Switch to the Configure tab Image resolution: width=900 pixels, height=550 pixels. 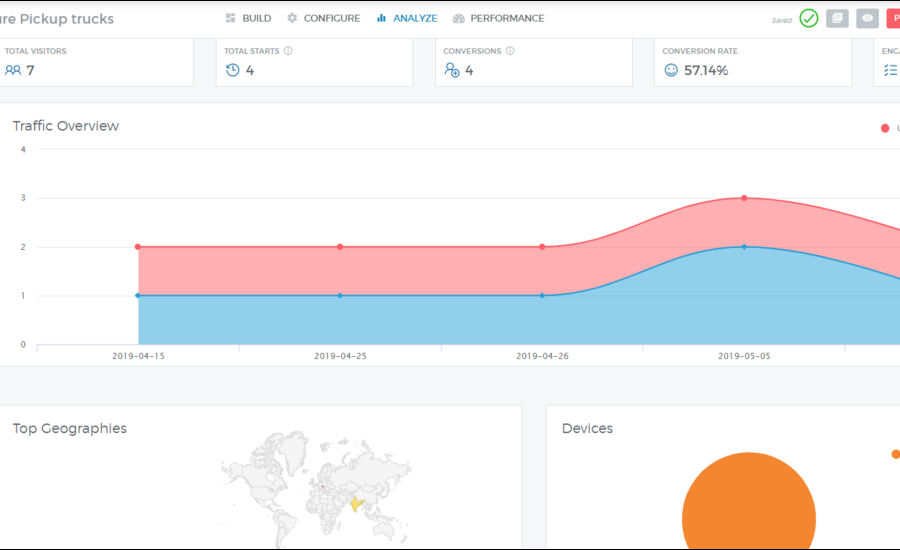(323, 18)
